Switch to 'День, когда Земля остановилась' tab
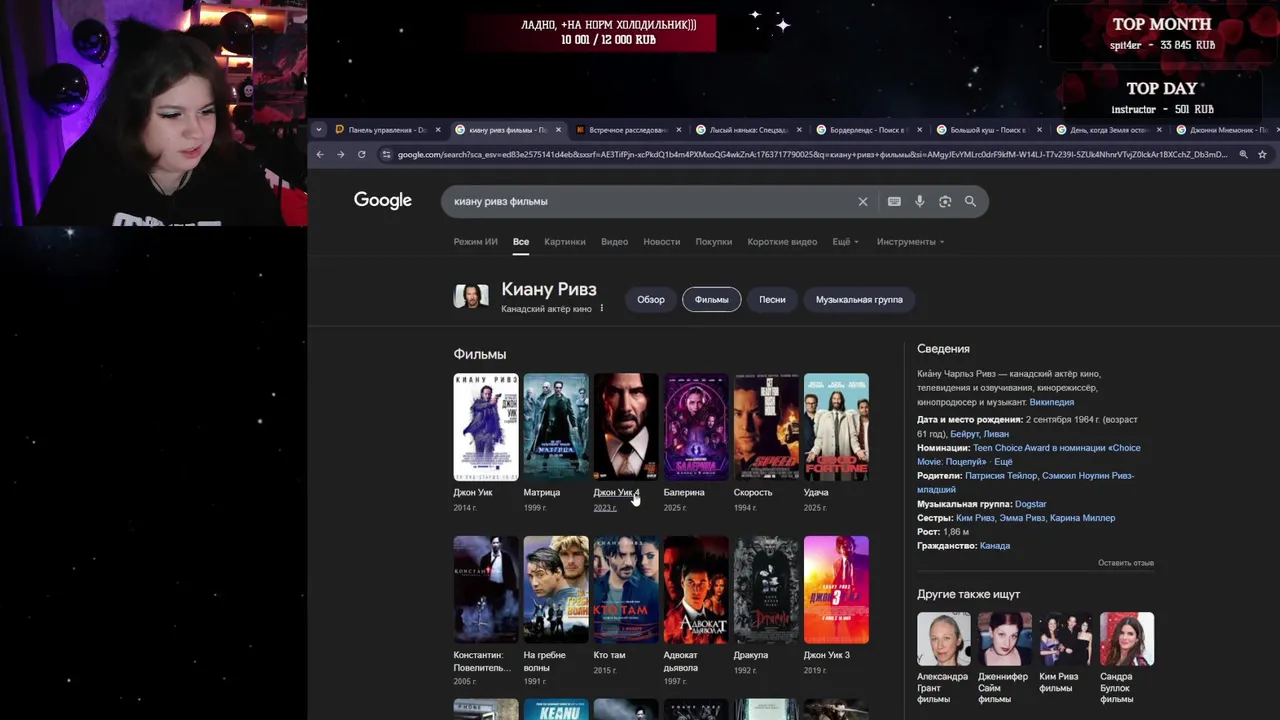The width and height of the screenshot is (1280, 720). 1107,130
